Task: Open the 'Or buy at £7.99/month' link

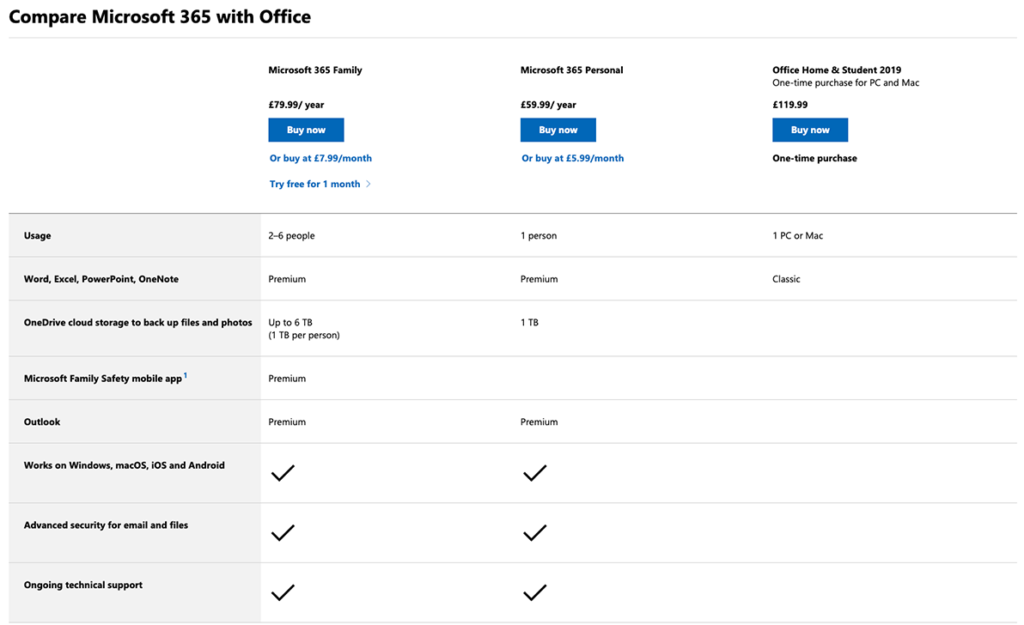Action: [320, 158]
